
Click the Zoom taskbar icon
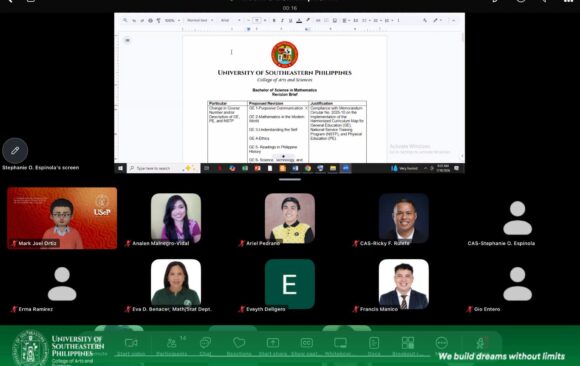pyautogui.click(x=345, y=168)
